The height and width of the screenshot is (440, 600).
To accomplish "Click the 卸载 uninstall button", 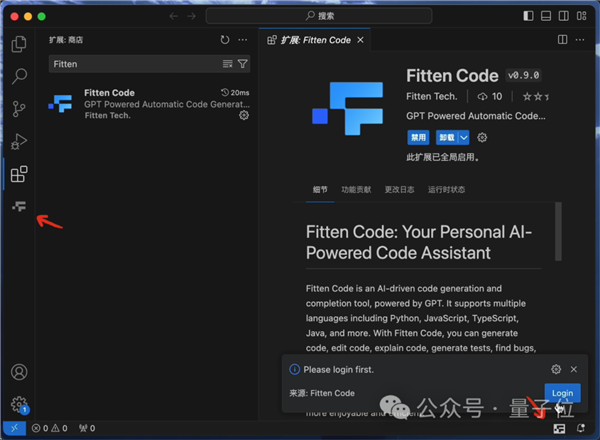I will [x=445, y=137].
